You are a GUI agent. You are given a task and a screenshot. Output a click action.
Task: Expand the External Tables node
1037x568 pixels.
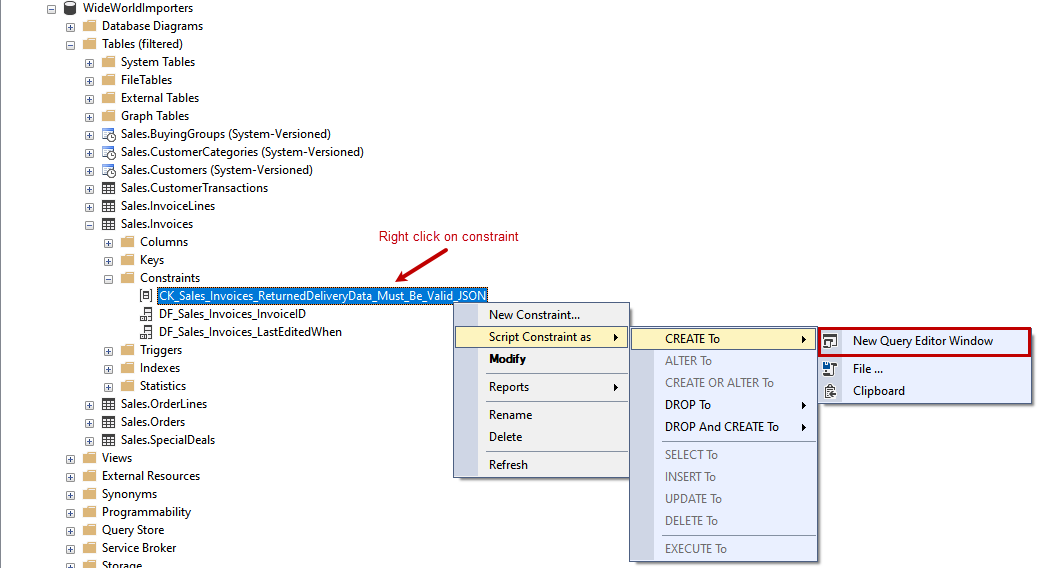pyautogui.click(x=89, y=99)
